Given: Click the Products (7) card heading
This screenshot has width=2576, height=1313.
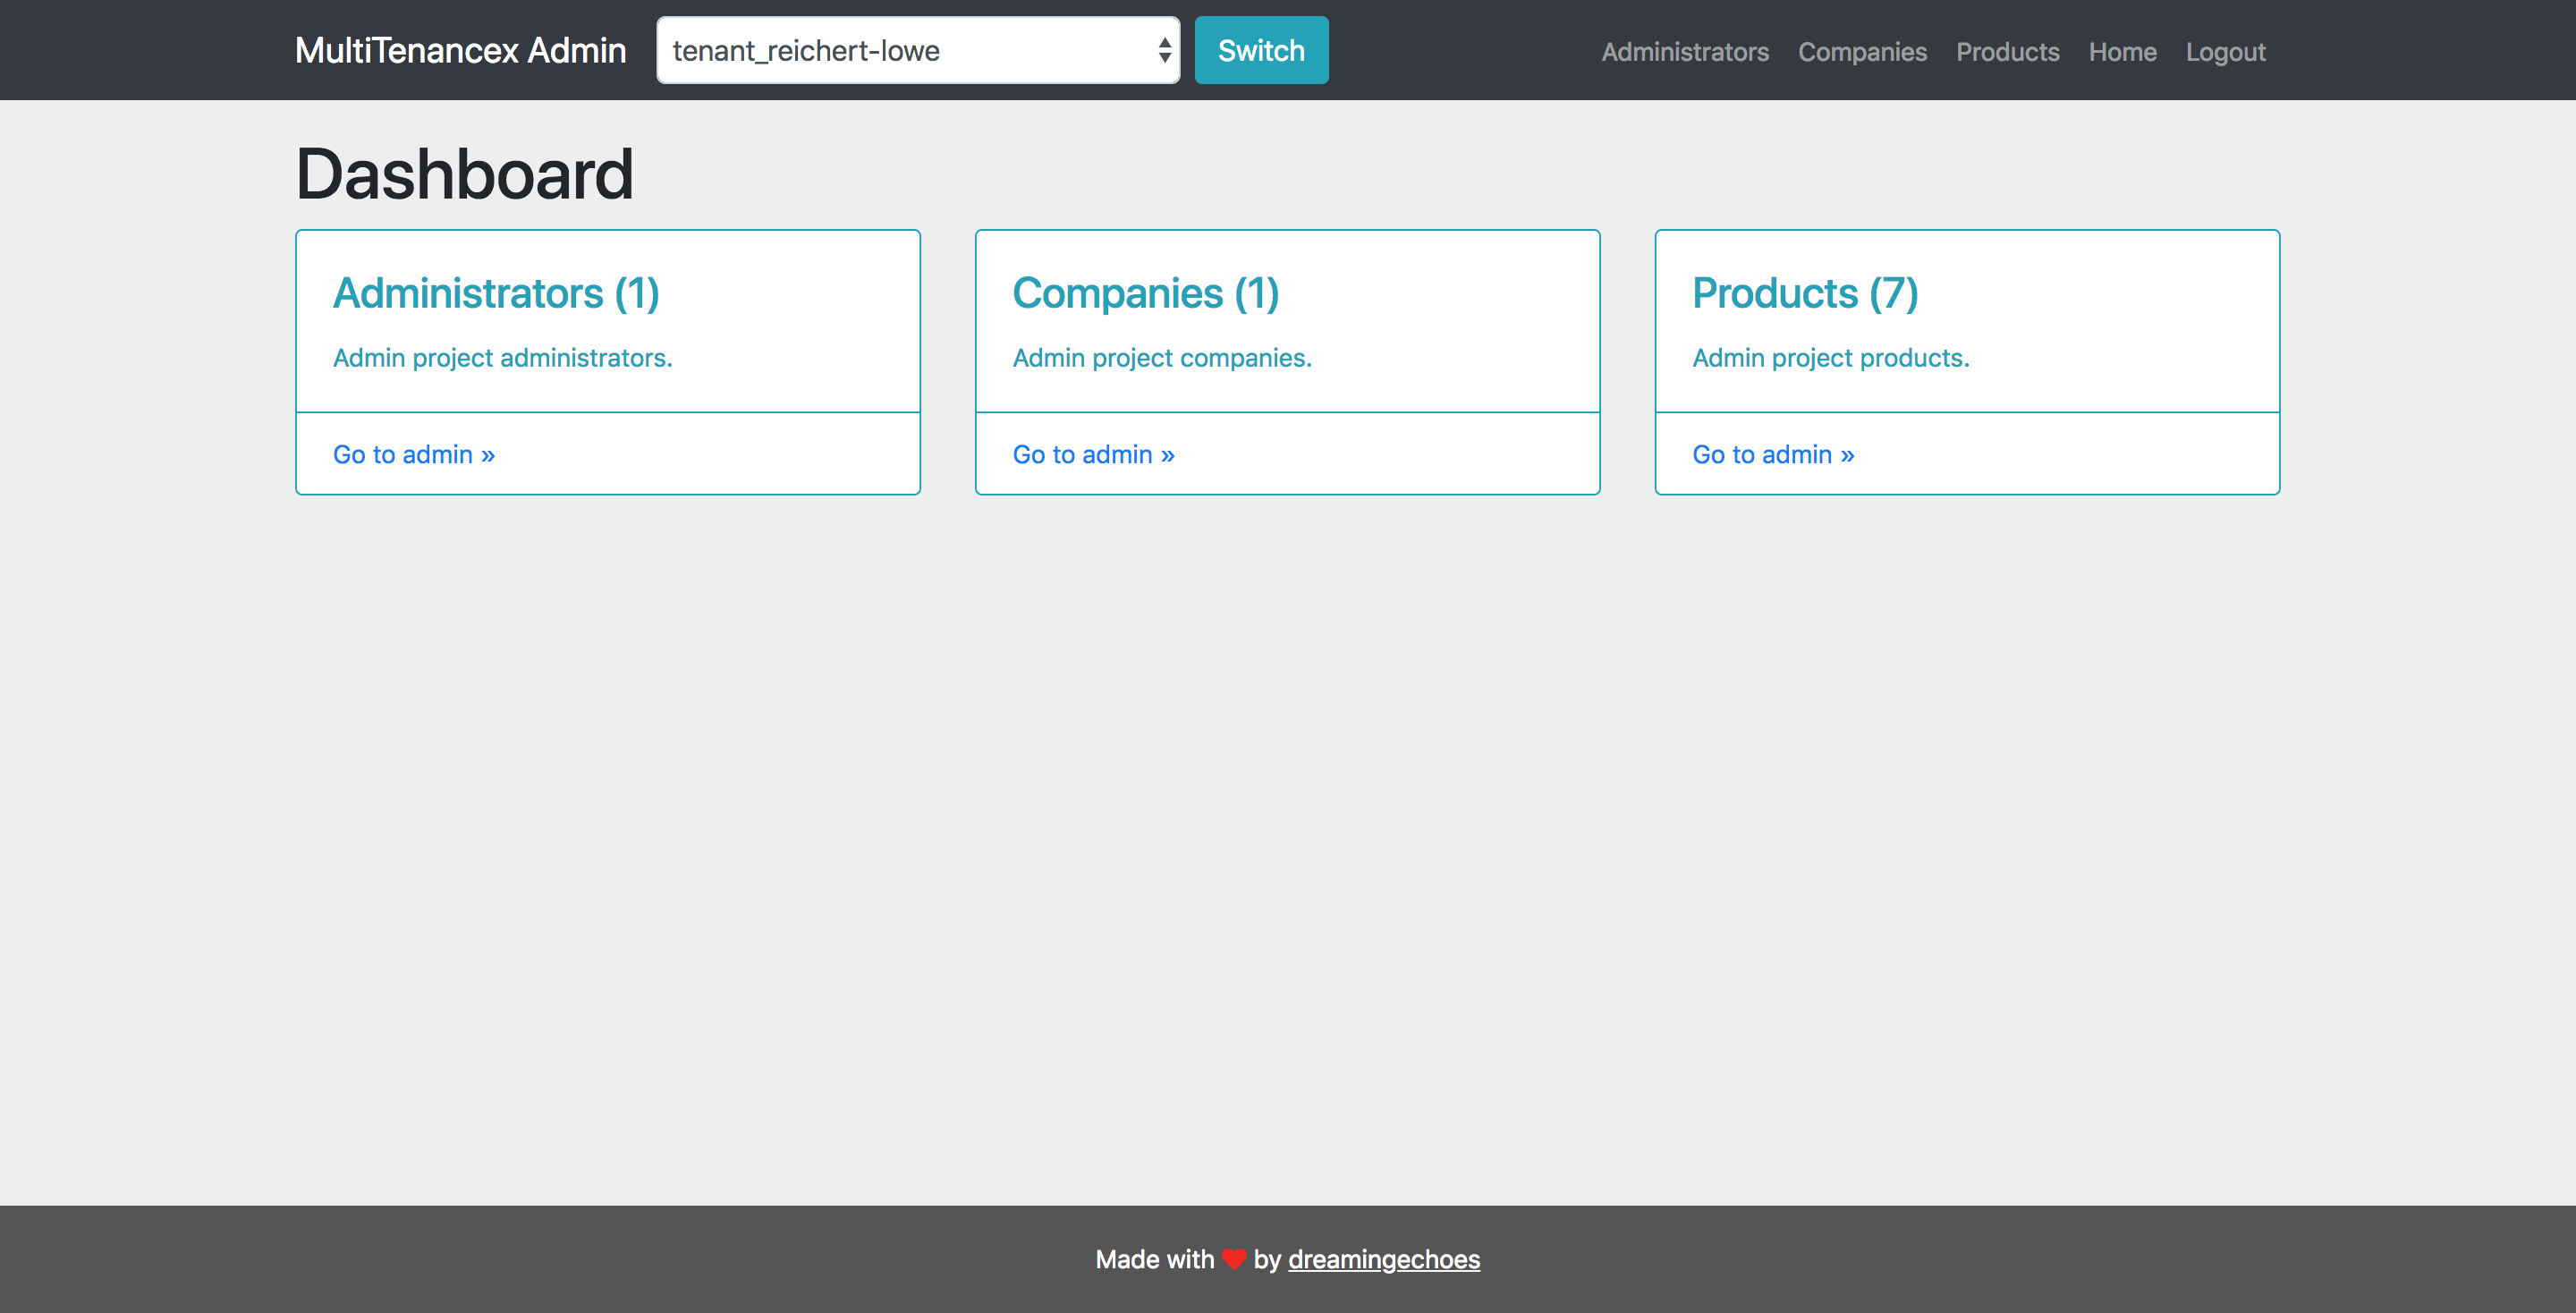Looking at the screenshot, I should tap(1804, 293).
